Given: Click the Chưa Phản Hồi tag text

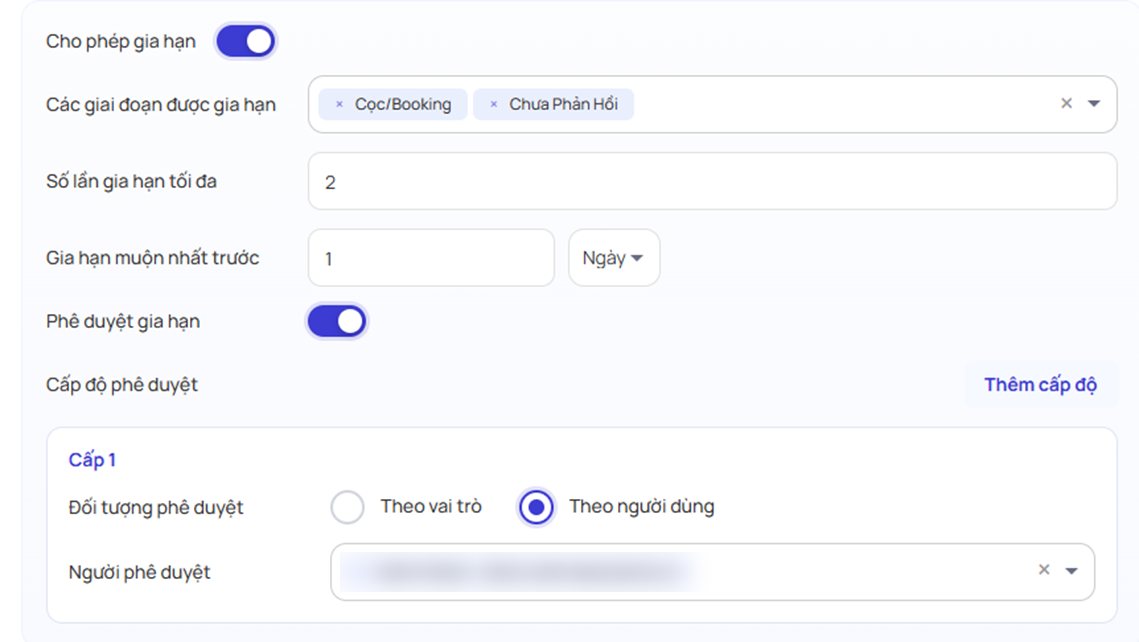Looking at the screenshot, I should (564, 104).
